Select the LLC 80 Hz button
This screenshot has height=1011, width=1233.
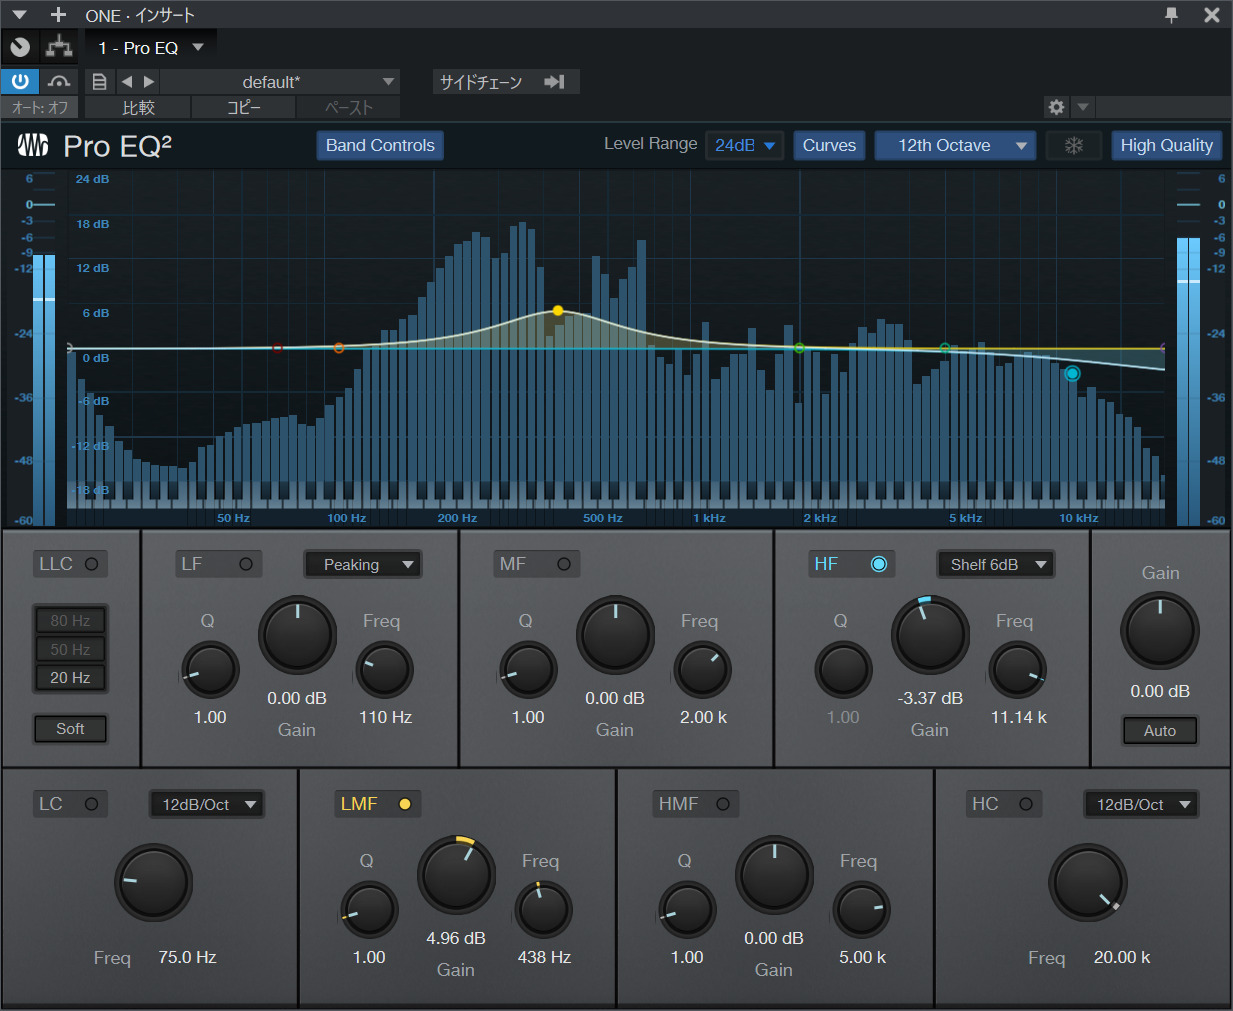[70, 621]
